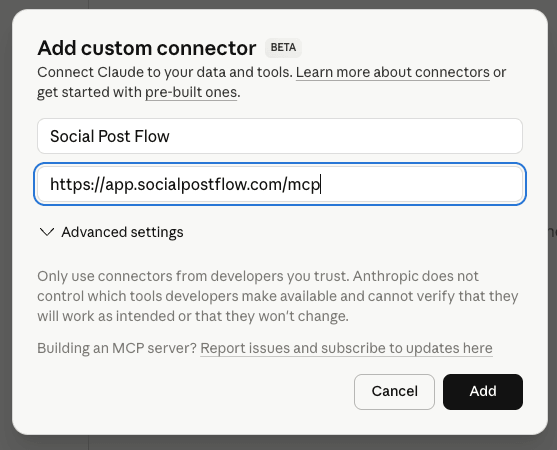Open Report issues and subscribe link
The image size is (557, 450).
[x=346, y=348]
